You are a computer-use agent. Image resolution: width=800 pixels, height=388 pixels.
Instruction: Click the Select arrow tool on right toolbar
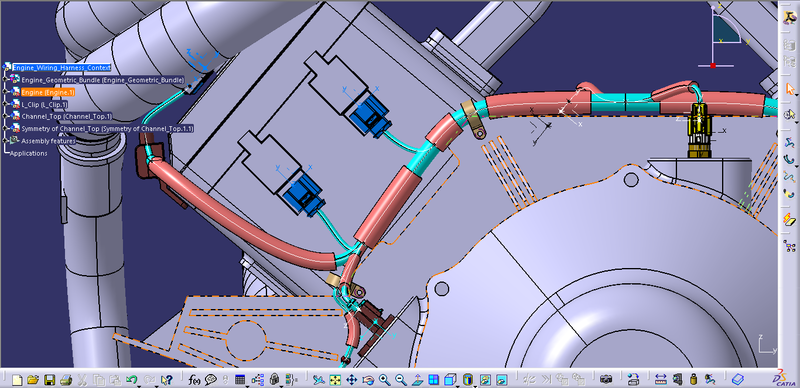790,89
